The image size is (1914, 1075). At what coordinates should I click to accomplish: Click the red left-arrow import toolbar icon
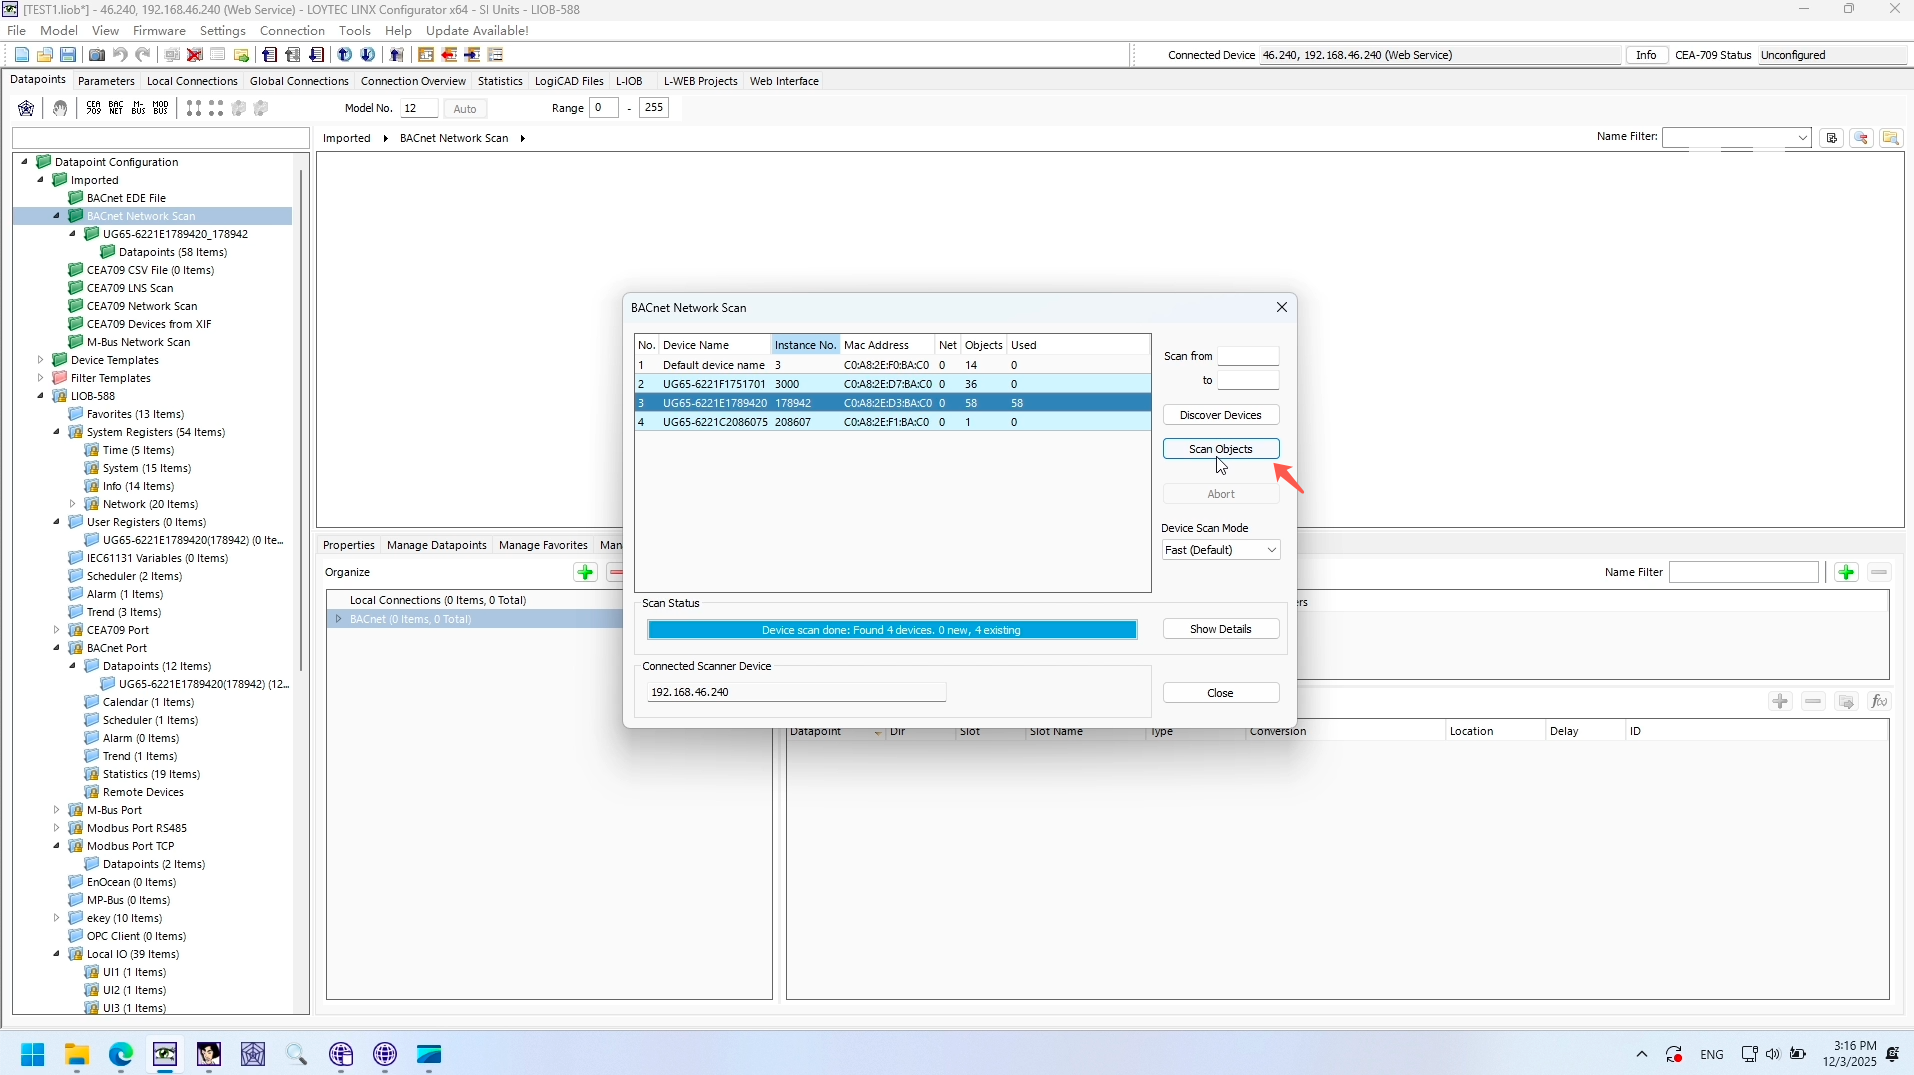click(449, 55)
